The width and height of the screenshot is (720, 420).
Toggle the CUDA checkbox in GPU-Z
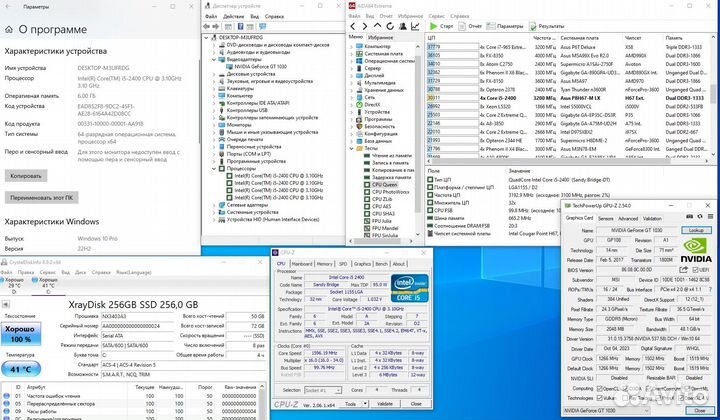[x=624, y=388]
